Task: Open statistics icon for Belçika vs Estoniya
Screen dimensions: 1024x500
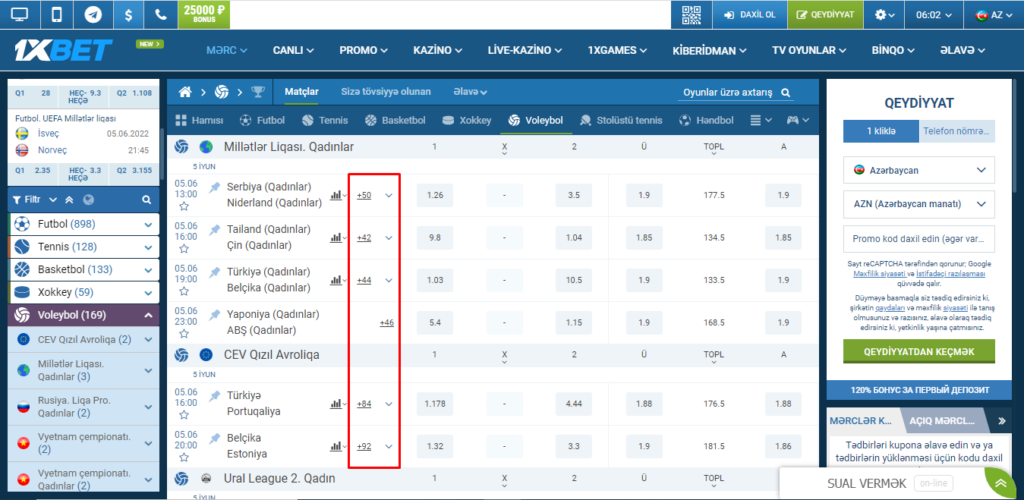Action: [338, 446]
